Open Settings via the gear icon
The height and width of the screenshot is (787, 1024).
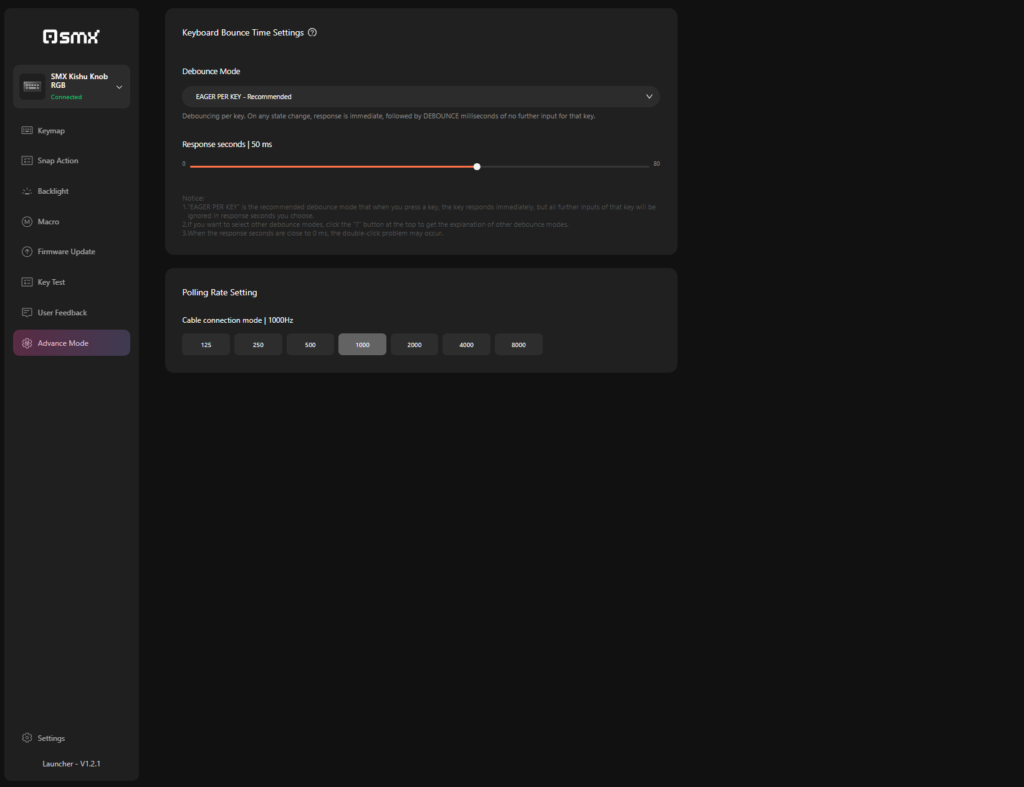tap(27, 738)
